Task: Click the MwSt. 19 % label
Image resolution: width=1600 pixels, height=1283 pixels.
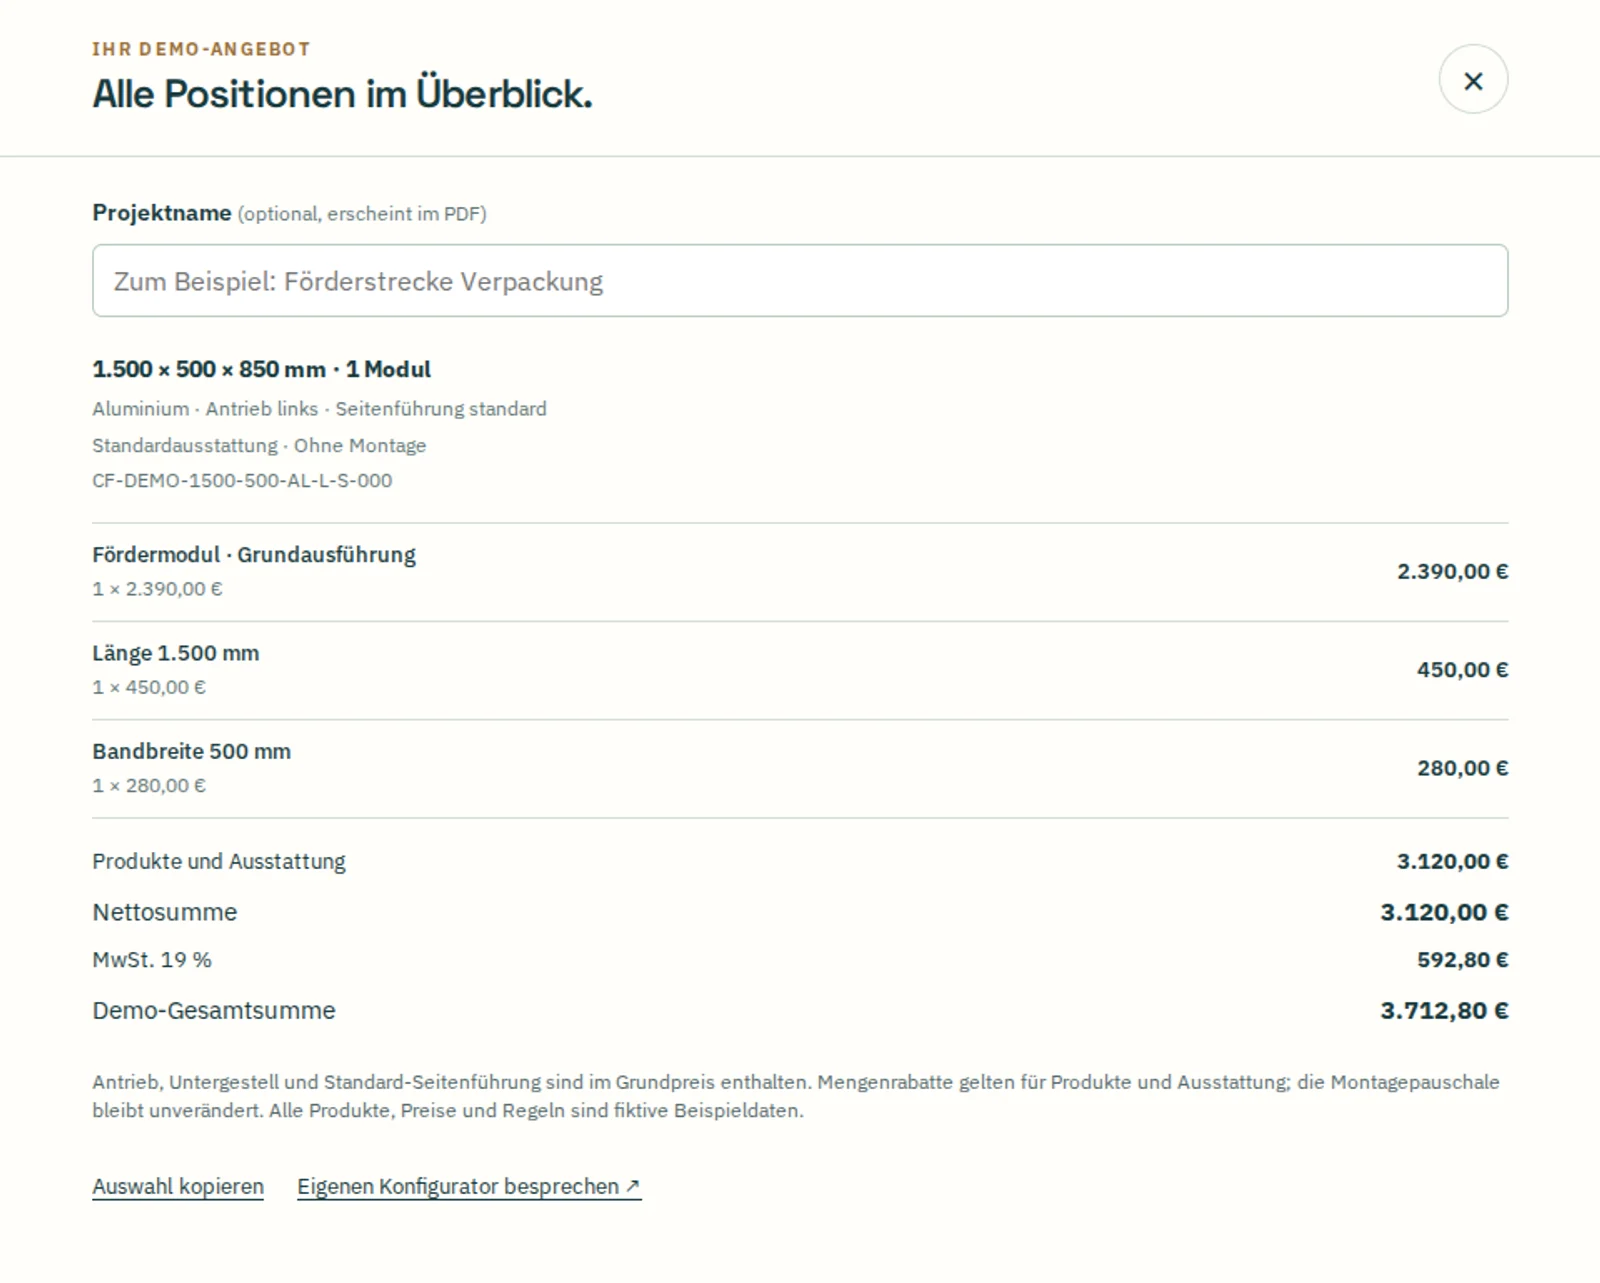Action: tap(152, 960)
